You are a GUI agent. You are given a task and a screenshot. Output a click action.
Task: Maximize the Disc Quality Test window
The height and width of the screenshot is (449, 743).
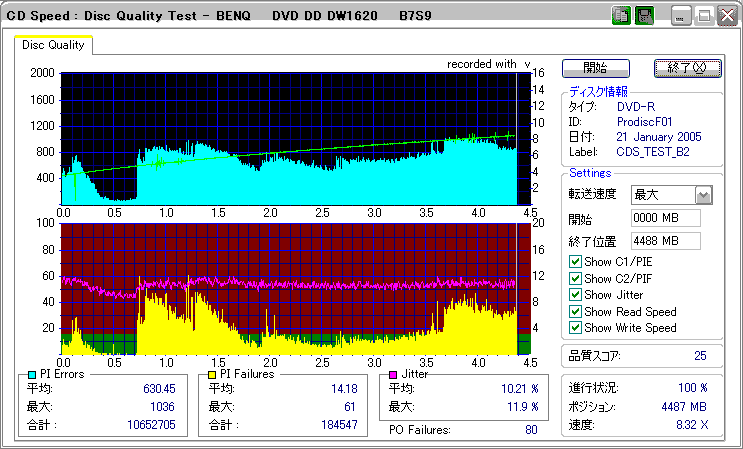(703, 16)
